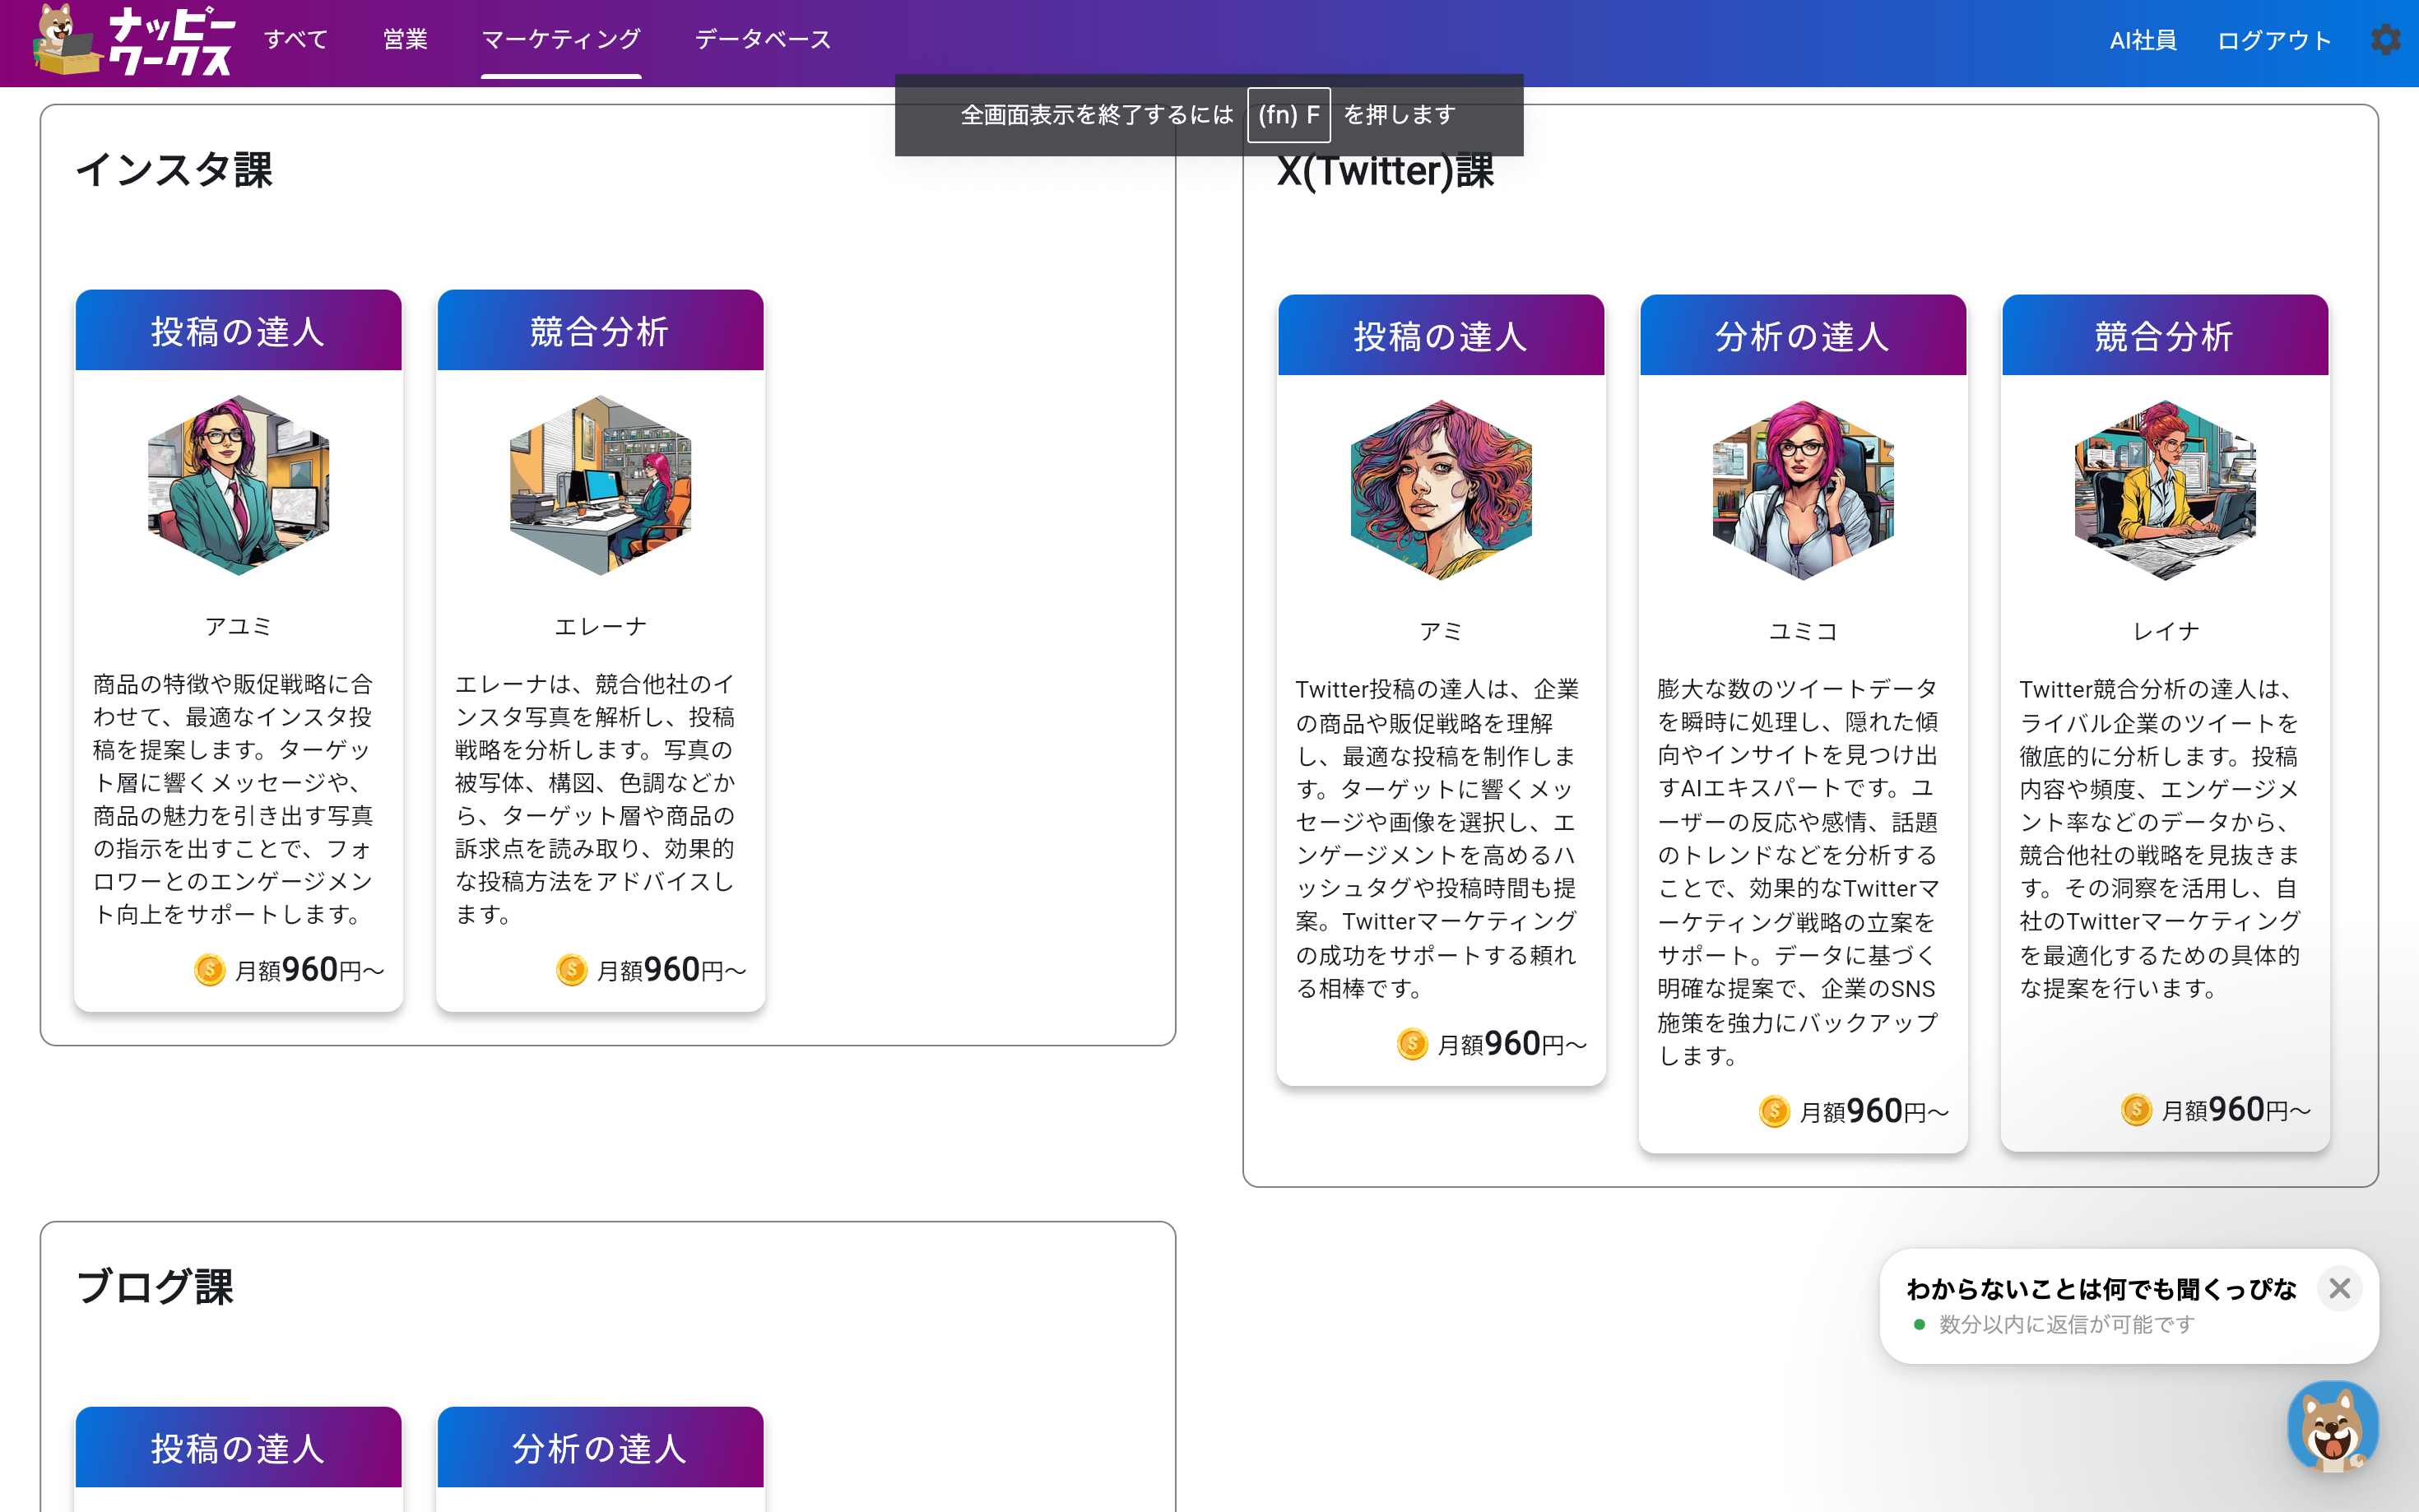The height and width of the screenshot is (1512, 2419).
Task: Open the settings gear icon
Action: click(x=2385, y=40)
